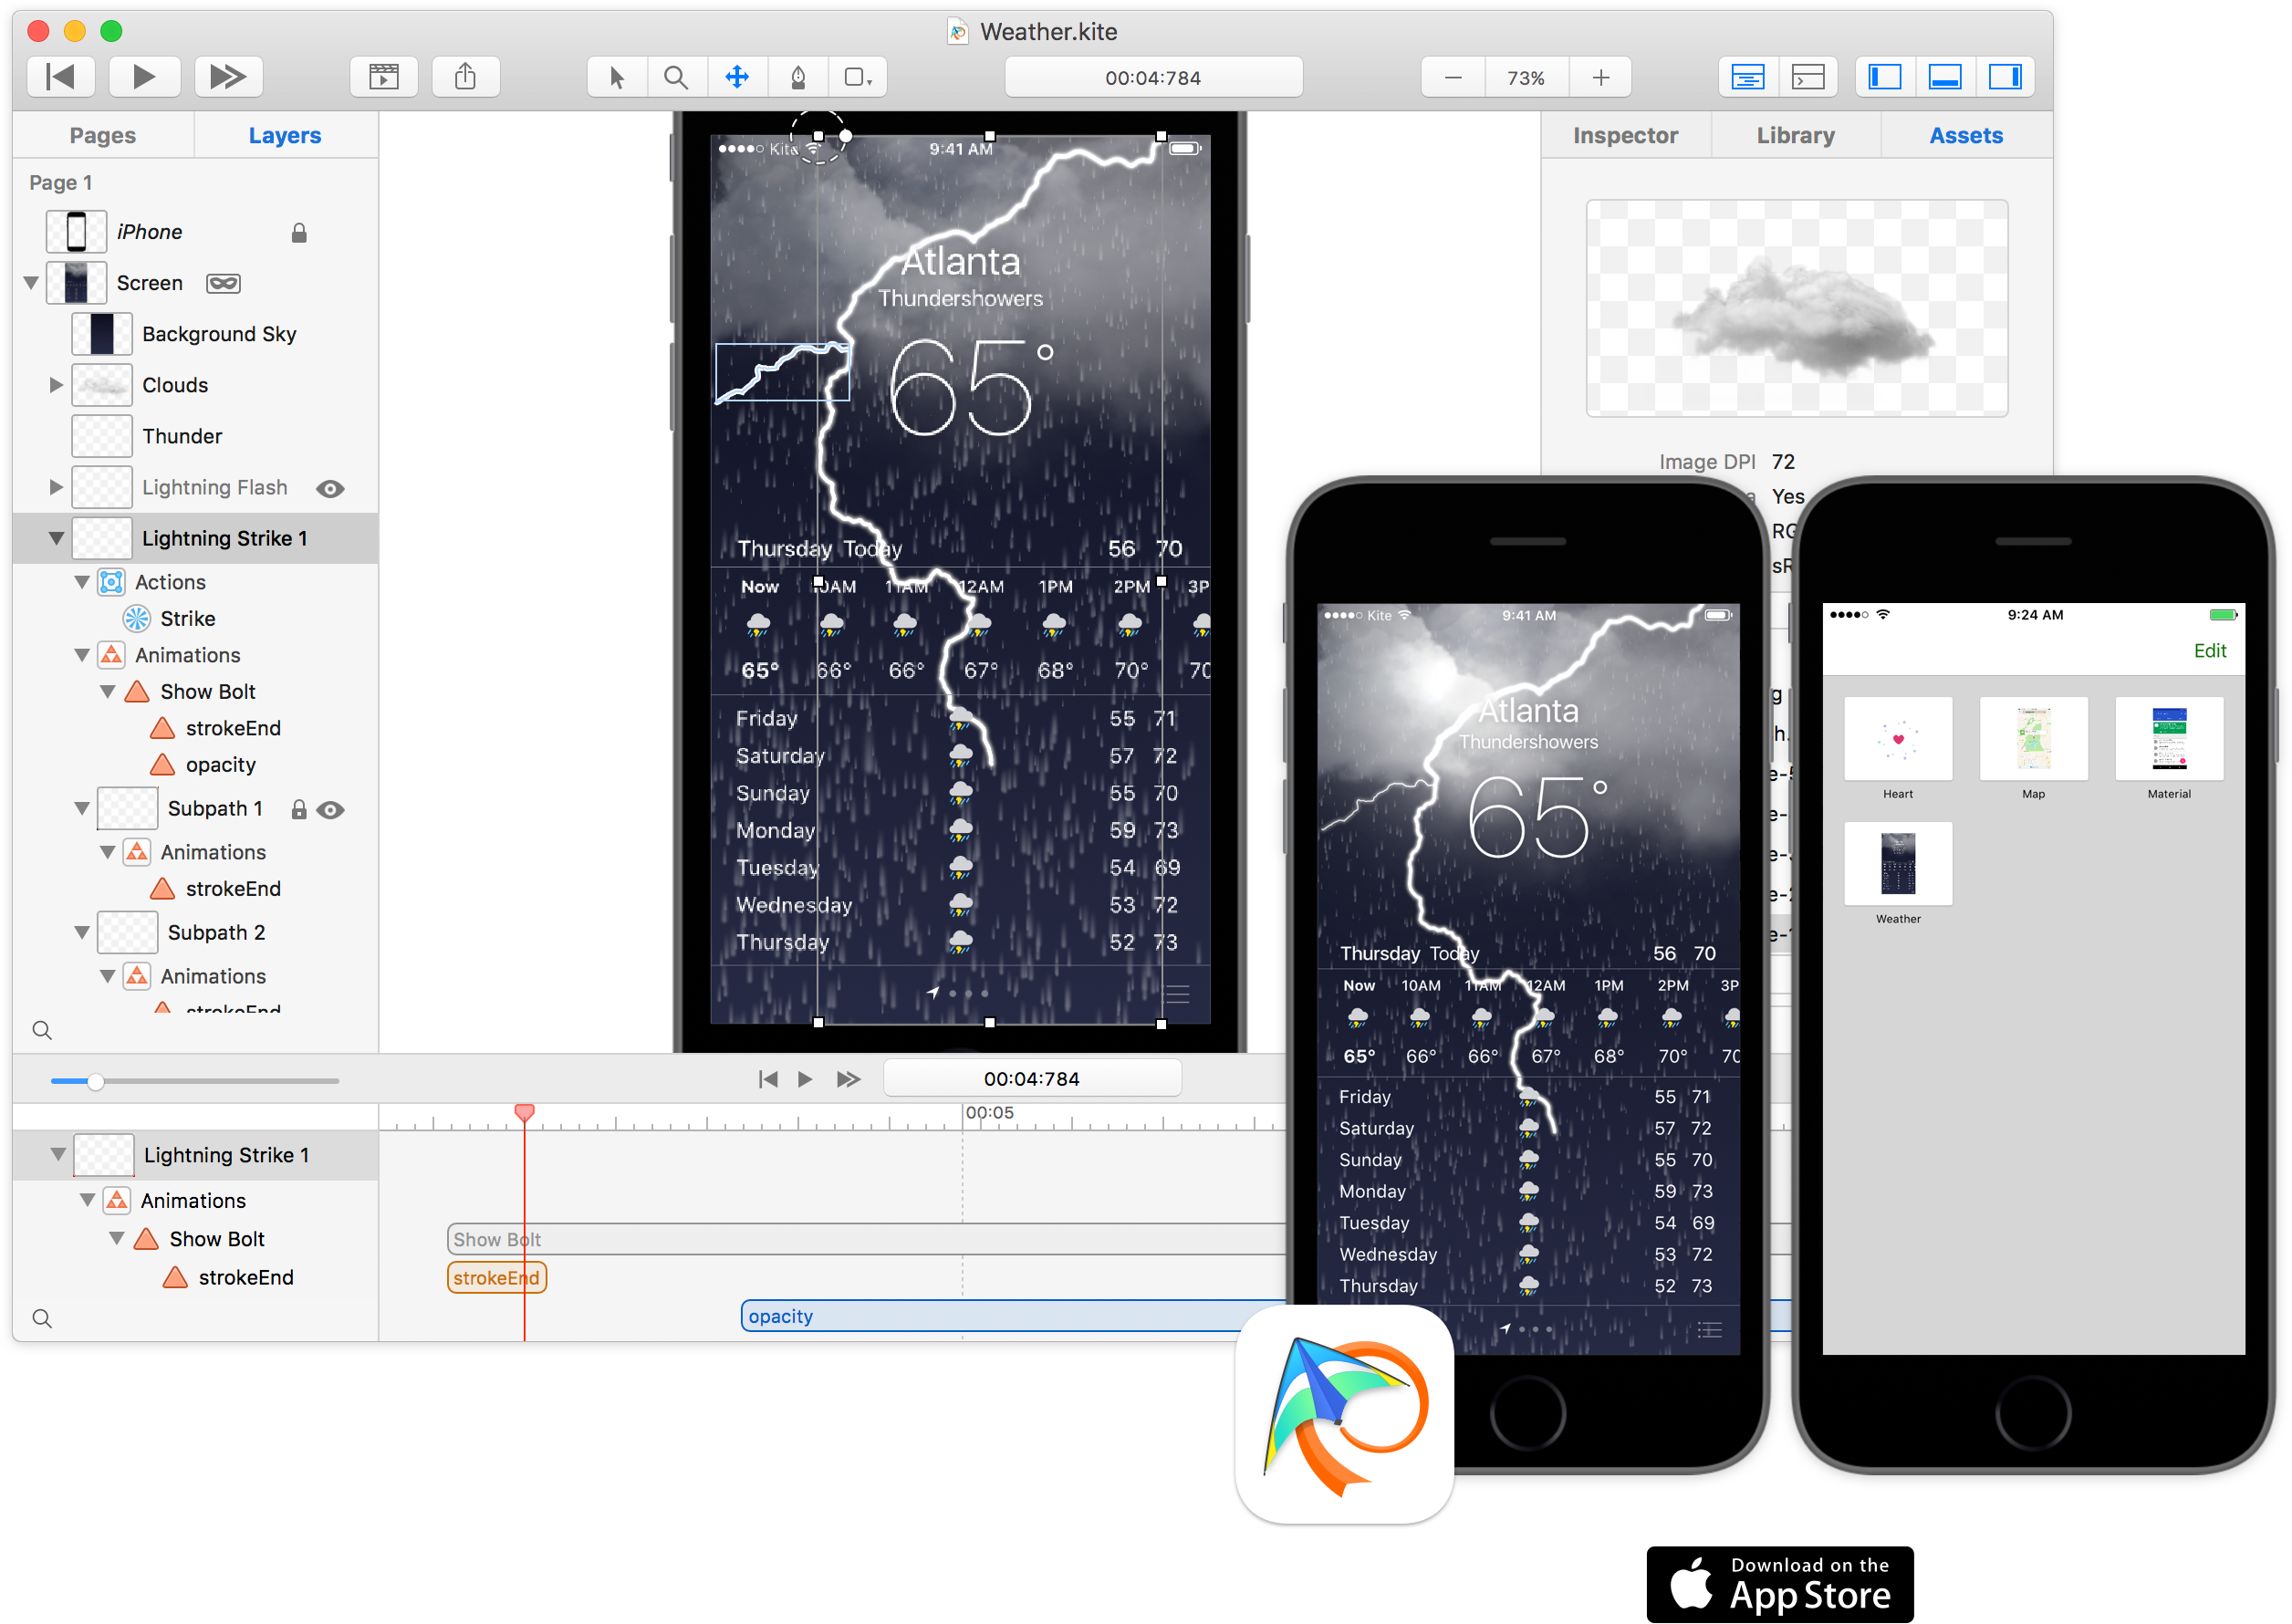
Task: Click the Share export icon
Action: coord(465,77)
